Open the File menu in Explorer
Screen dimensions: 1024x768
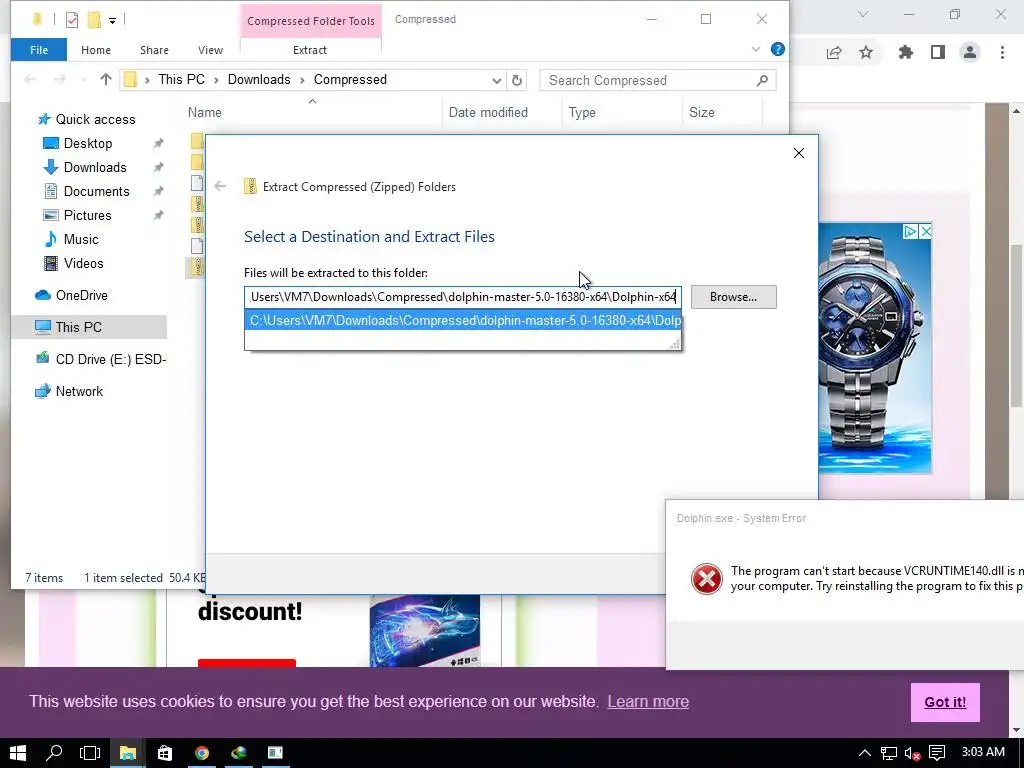click(x=39, y=50)
